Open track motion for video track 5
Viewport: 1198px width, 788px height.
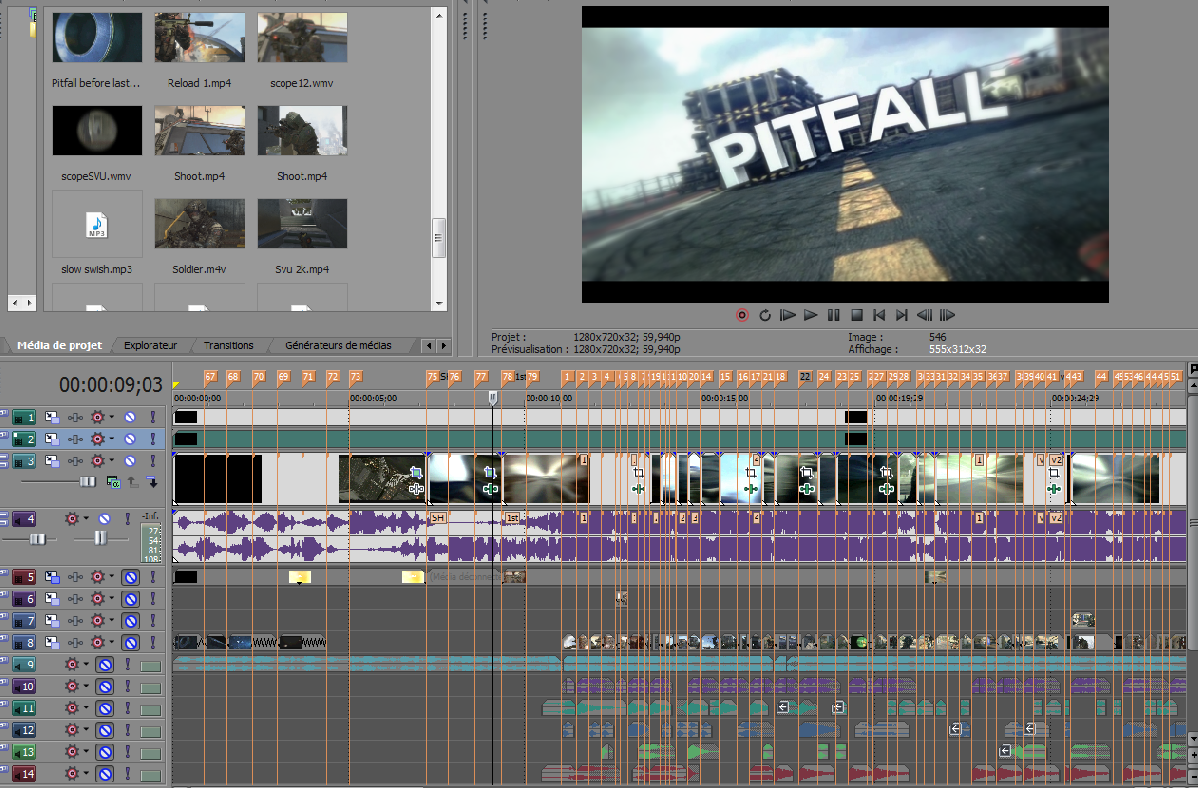[x=51, y=577]
